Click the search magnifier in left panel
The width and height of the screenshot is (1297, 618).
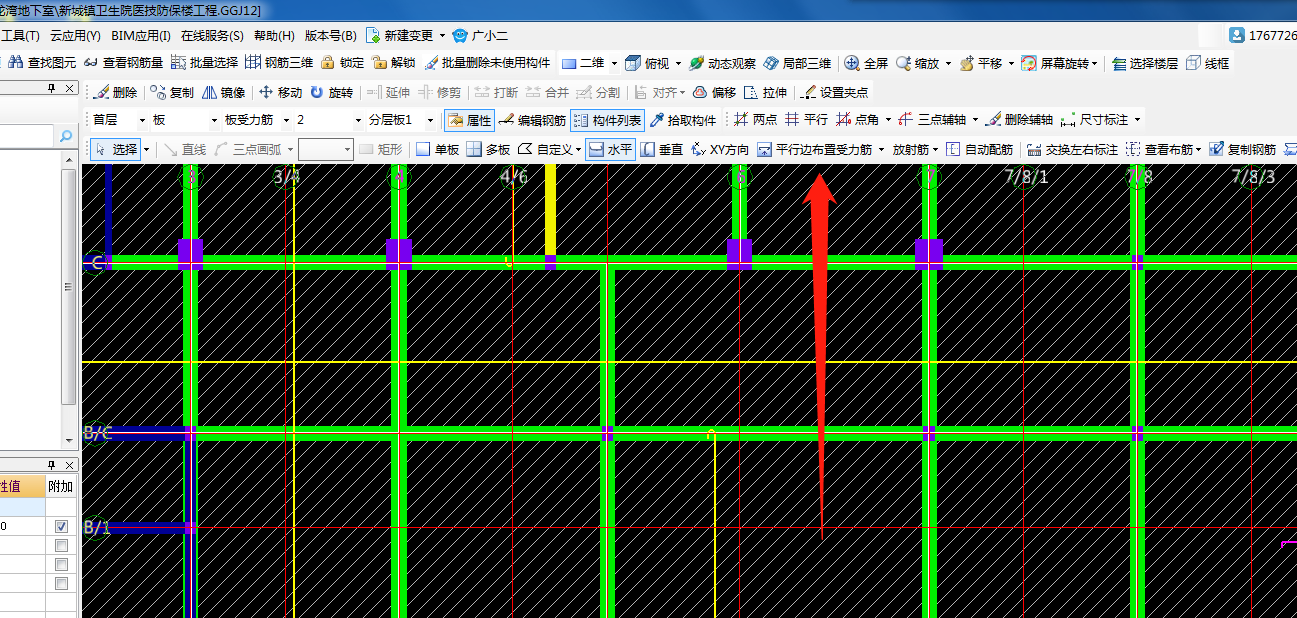pos(66,136)
